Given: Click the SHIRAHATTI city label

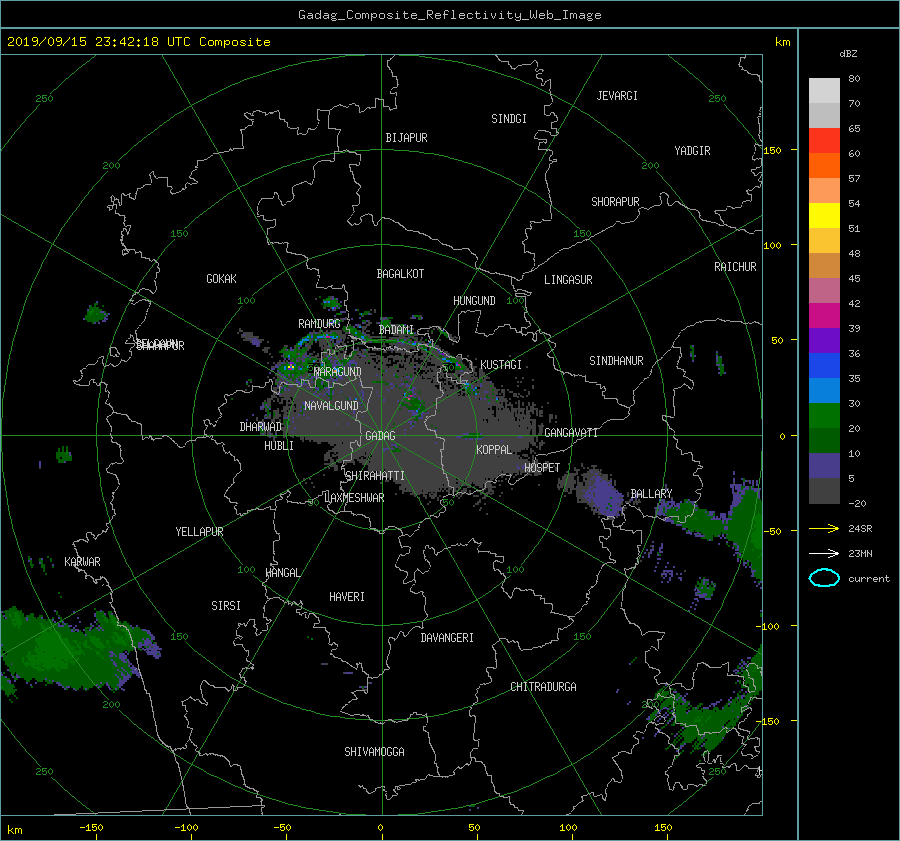Looking at the screenshot, I should click(374, 476).
